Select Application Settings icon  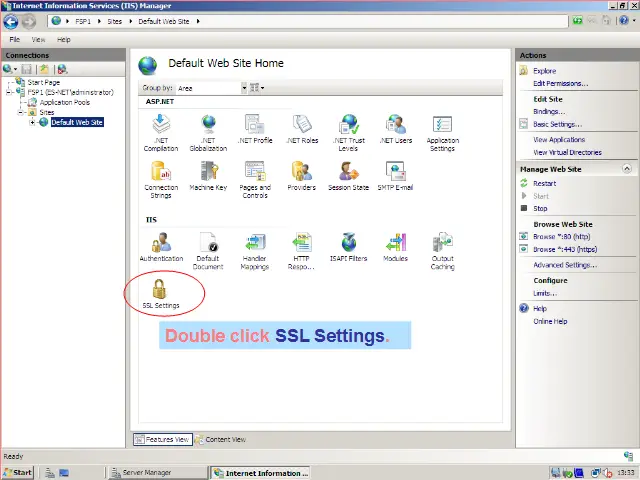[x=442, y=132]
